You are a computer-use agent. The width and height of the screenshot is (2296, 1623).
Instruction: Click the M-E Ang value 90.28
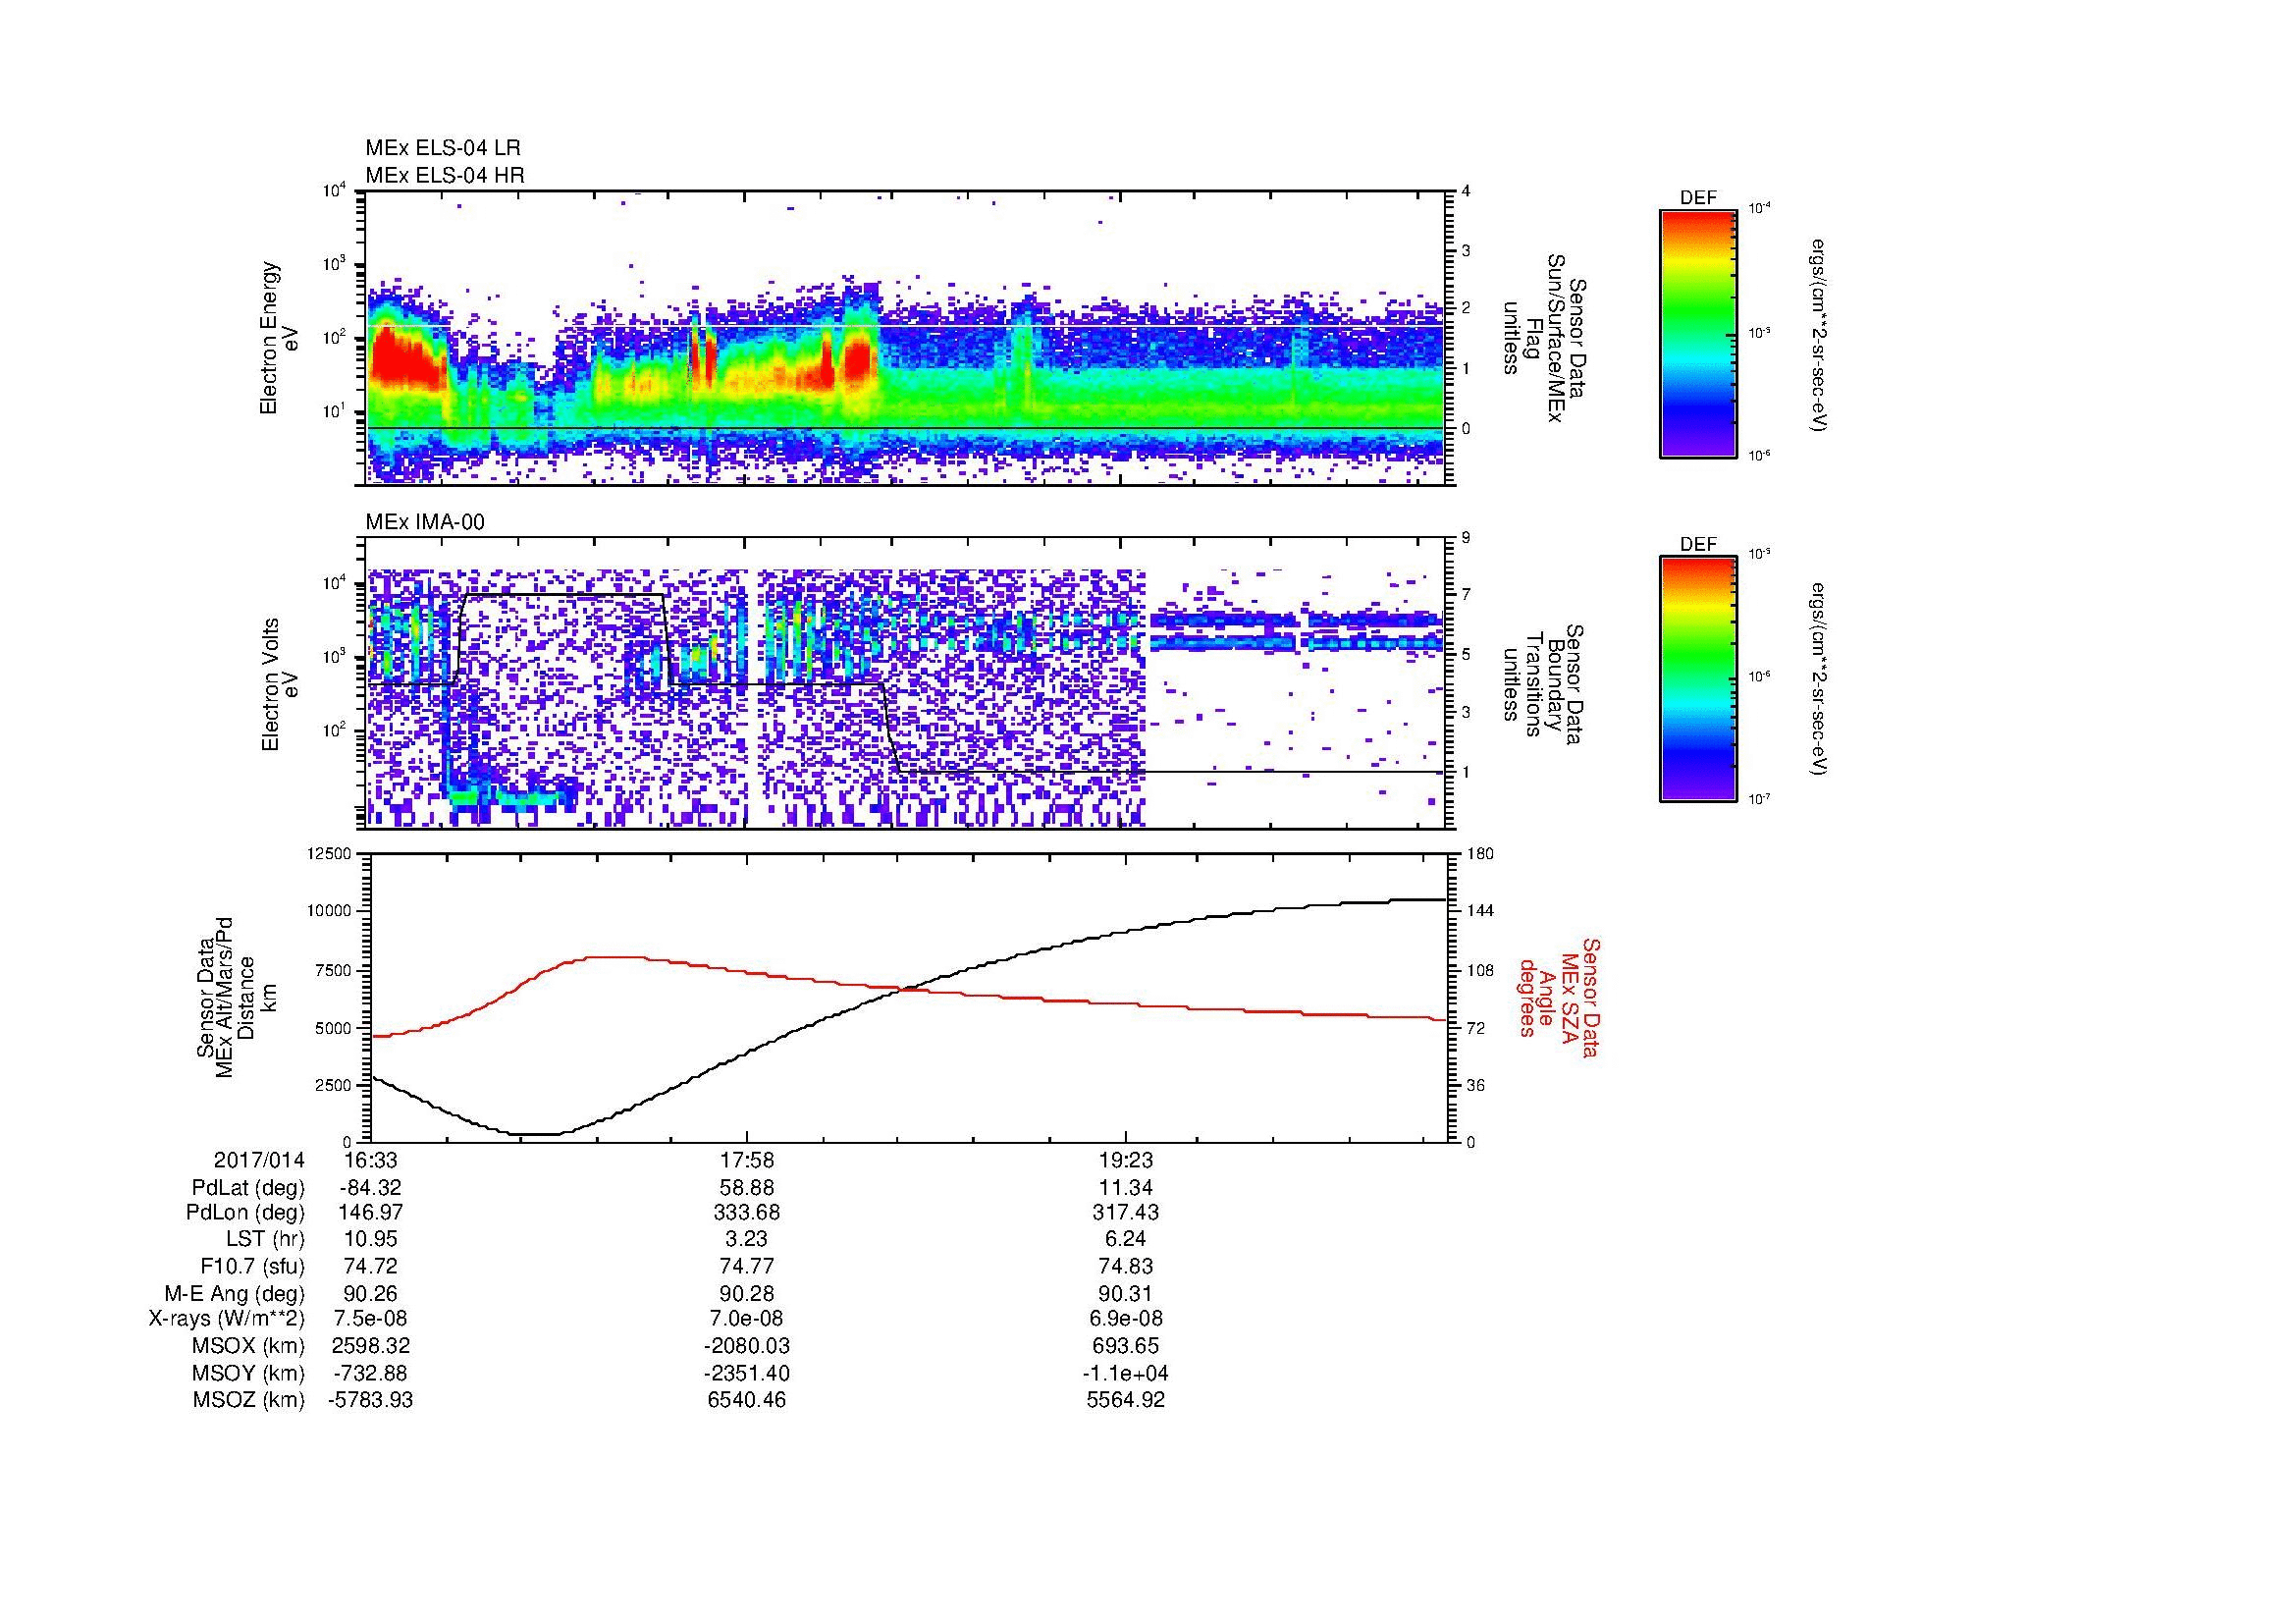point(747,1293)
